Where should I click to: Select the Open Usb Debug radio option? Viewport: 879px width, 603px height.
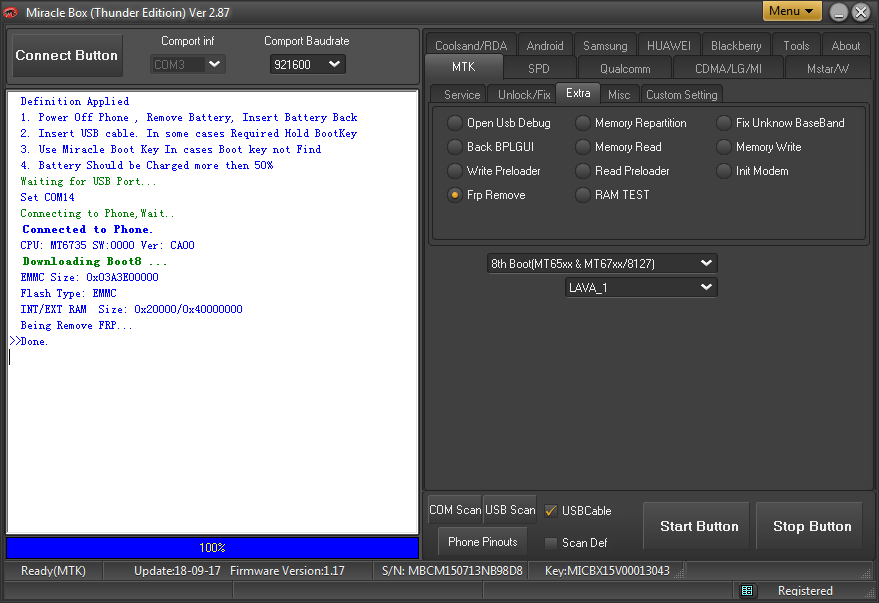pyautogui.click(x=455, y=123)
